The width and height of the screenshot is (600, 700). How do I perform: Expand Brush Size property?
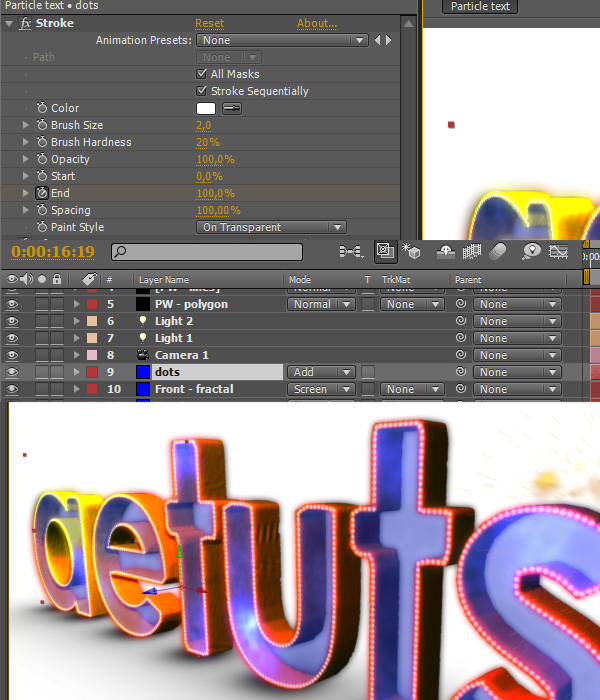[26, 125]
